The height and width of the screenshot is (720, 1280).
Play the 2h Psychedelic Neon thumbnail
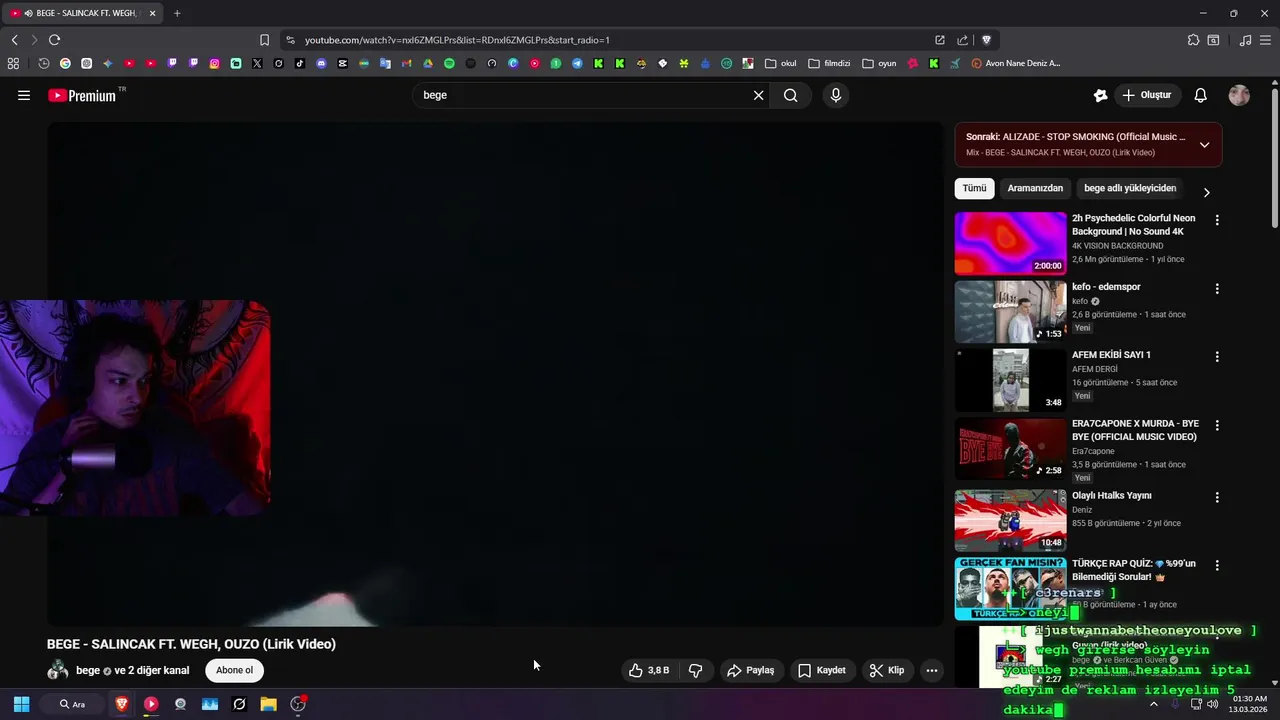click(1010, 243)
